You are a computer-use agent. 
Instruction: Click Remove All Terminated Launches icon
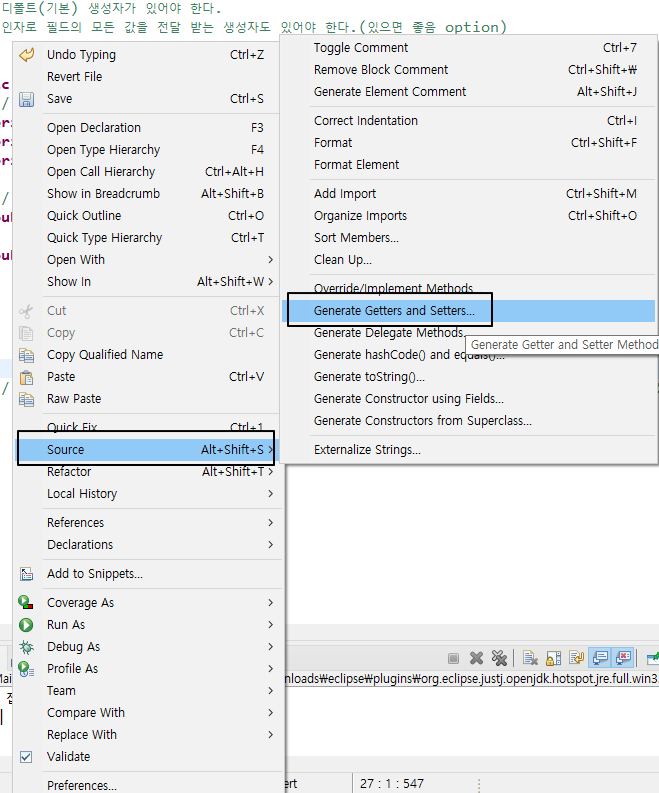[499, 658]
